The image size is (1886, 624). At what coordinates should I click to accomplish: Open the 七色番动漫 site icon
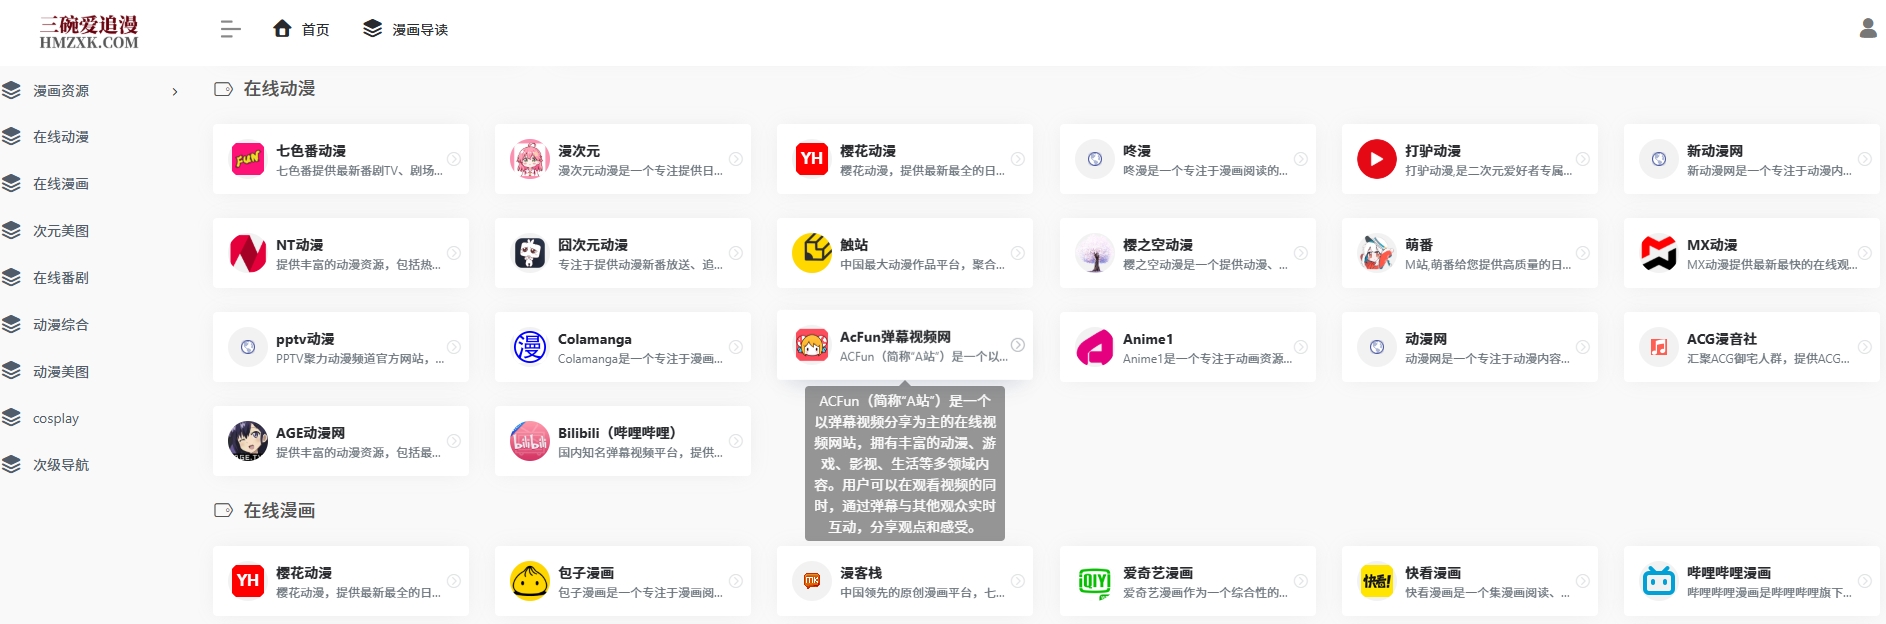pos(248,159)
